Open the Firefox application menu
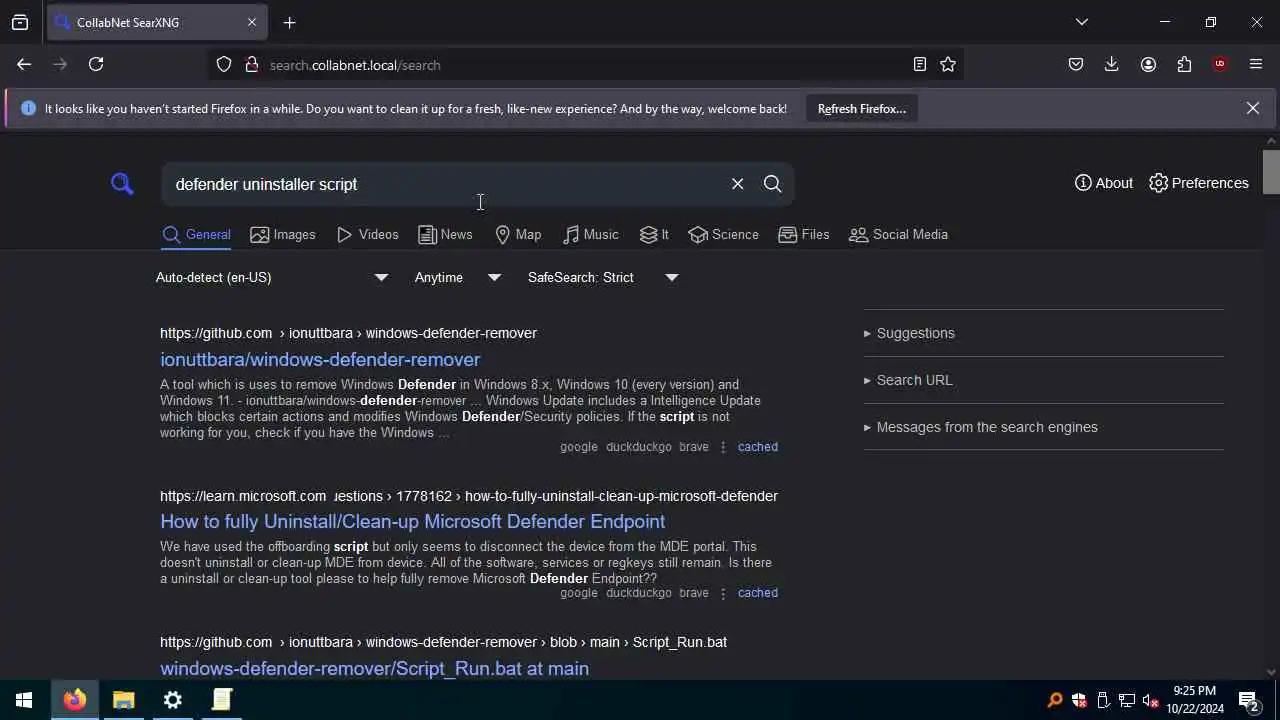This screenshot has height=720, width=1280. (x=1256, y=64)
